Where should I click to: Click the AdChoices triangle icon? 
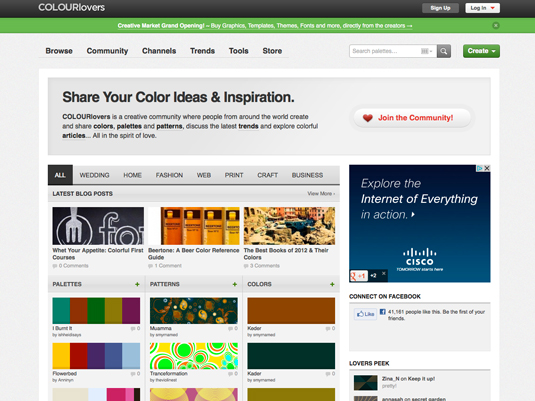pos(480,168)
